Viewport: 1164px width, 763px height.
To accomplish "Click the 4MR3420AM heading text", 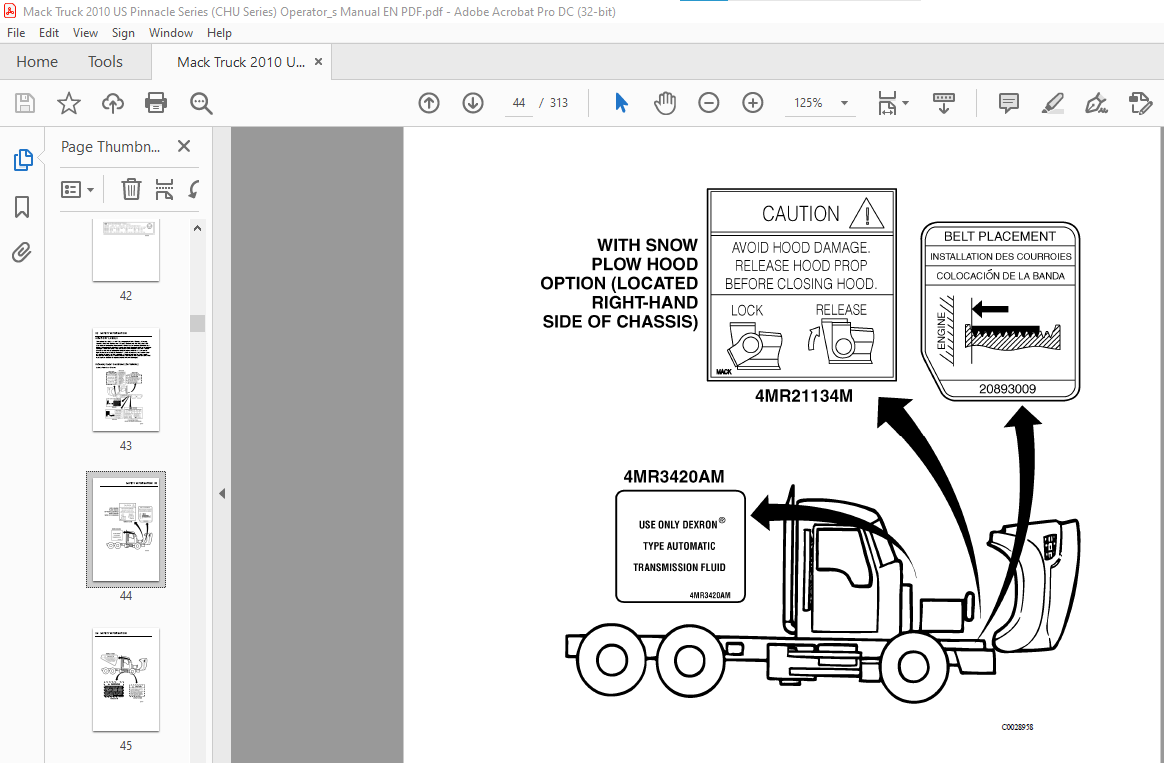I will pyautogui.click(x=673, y=477).
